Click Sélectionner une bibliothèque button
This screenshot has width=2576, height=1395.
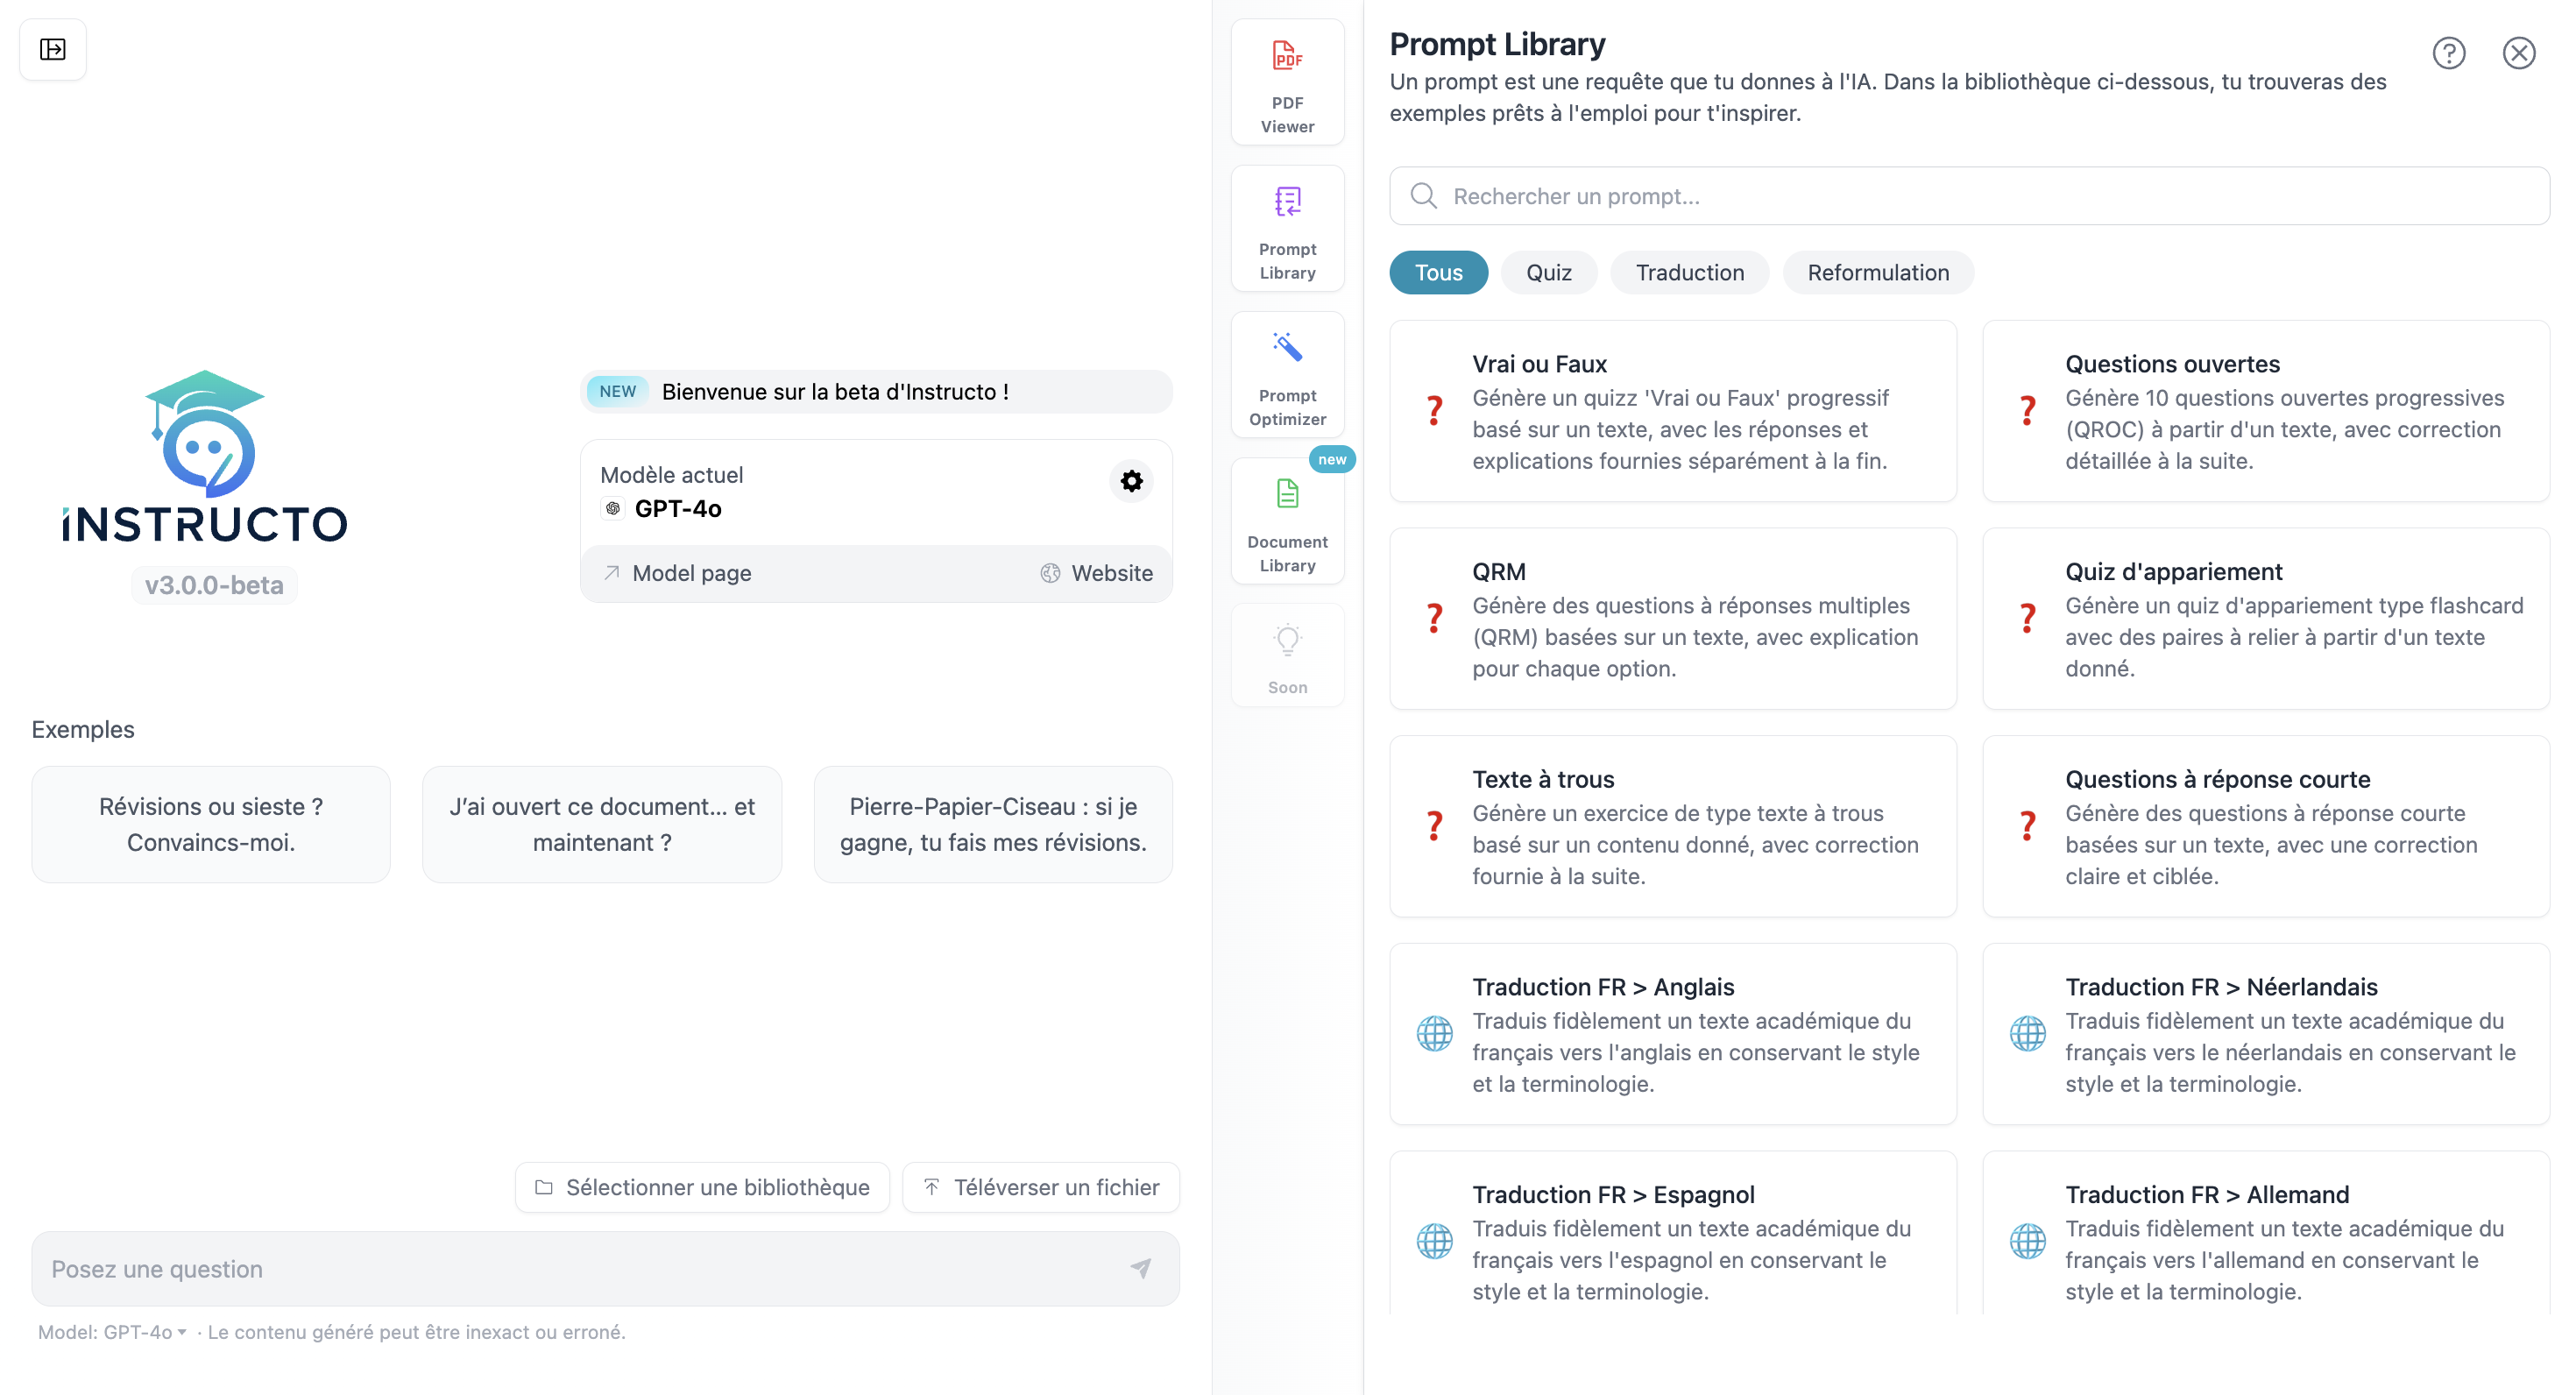[x=702, y=1187]
